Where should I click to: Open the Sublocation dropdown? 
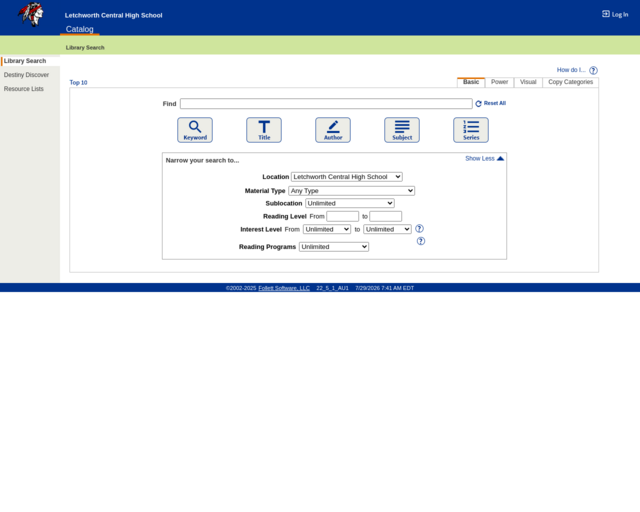coord(350,203)
